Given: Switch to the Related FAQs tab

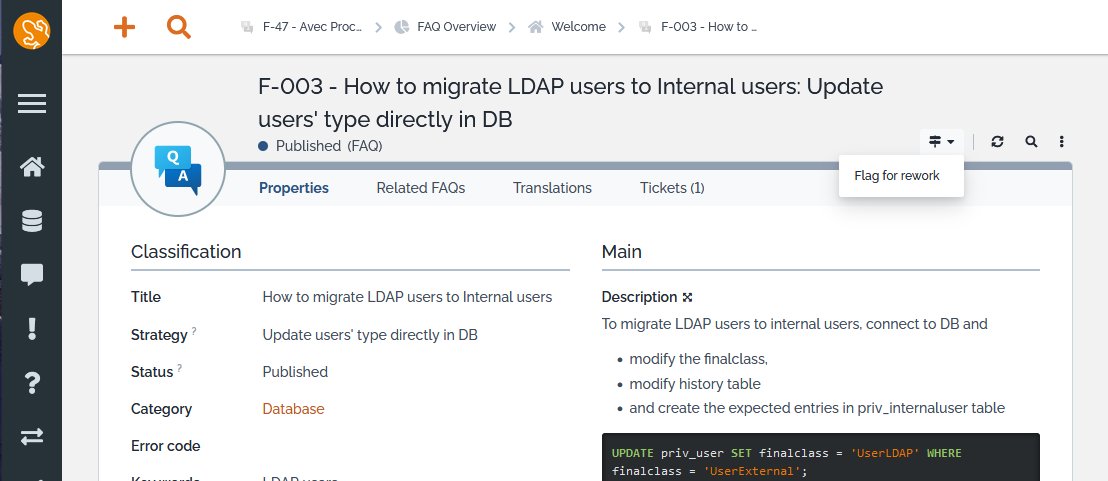Looking at the screenshot, I should click(420, 188).
